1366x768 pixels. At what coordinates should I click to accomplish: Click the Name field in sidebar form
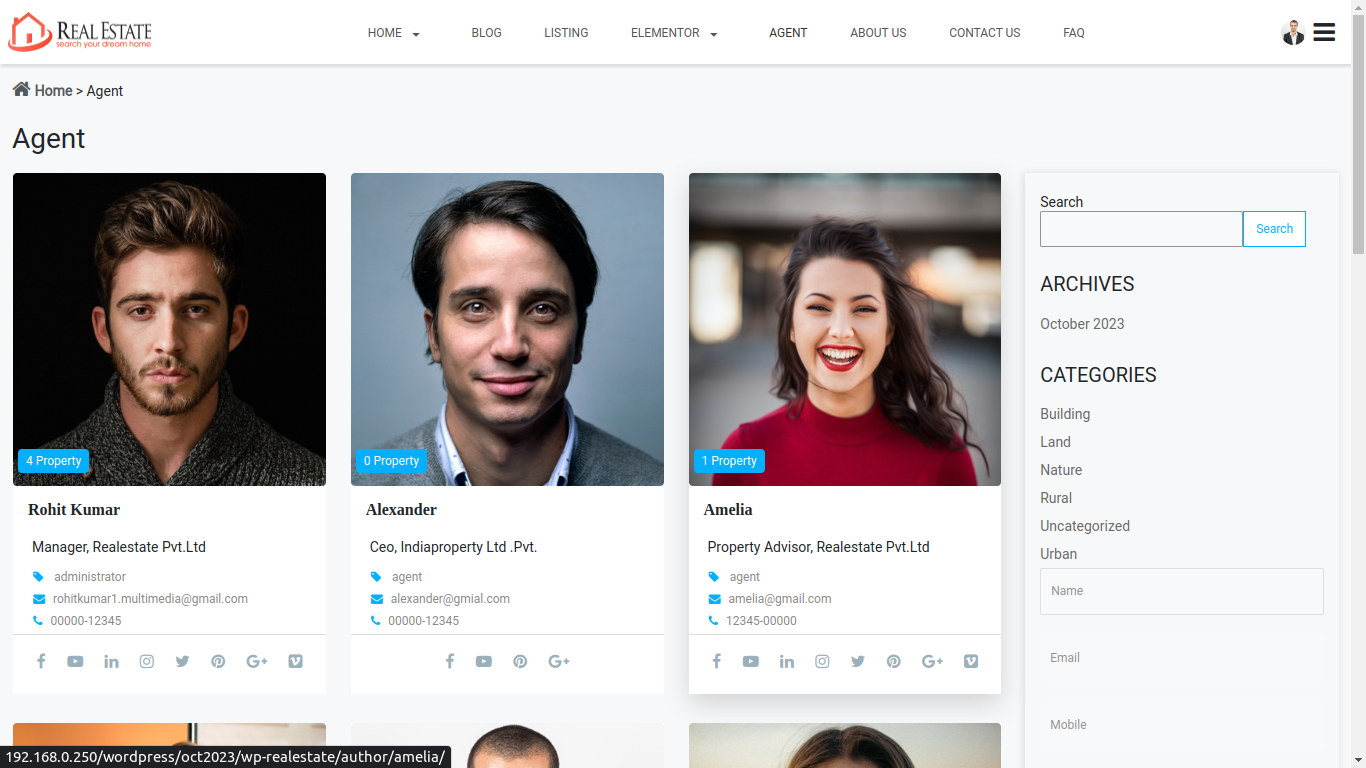[x=1181, y=591]
